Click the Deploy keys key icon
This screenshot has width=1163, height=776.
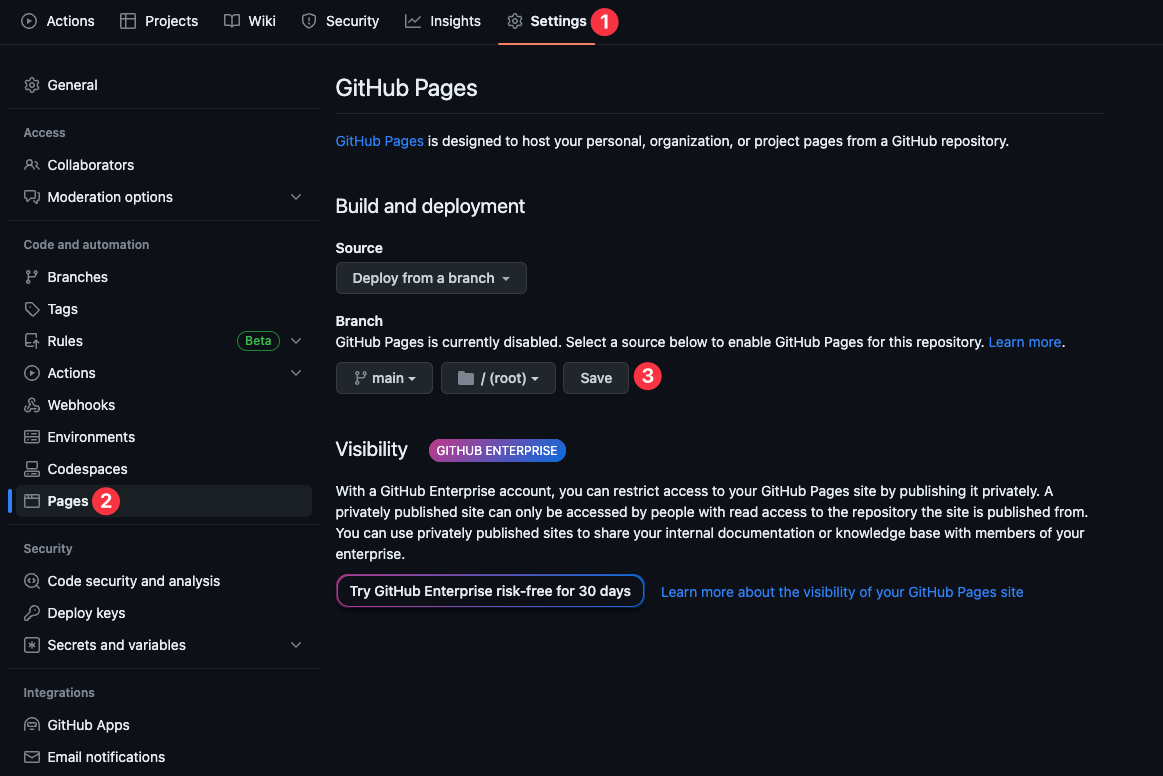click(32, 613)
